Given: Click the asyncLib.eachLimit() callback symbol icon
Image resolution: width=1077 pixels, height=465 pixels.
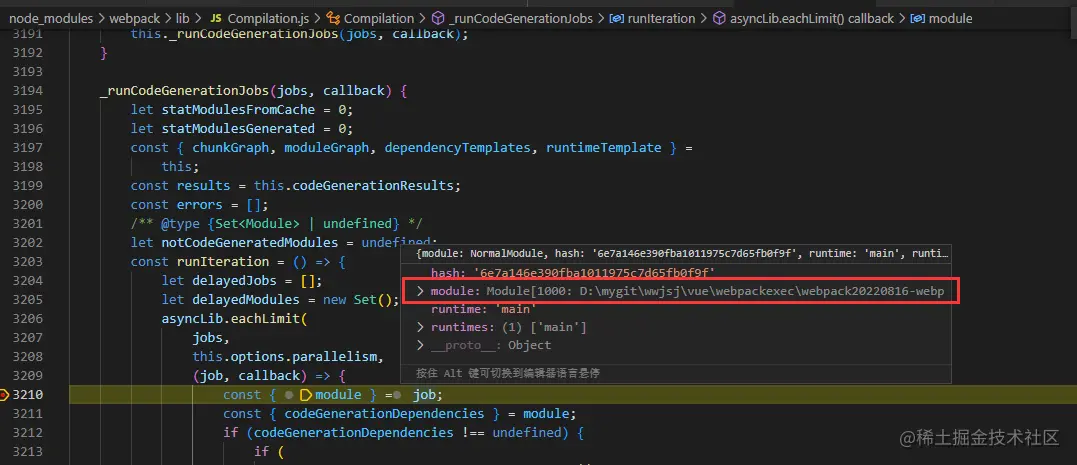Looking at the screenshot, I should (x=719, y=19).
